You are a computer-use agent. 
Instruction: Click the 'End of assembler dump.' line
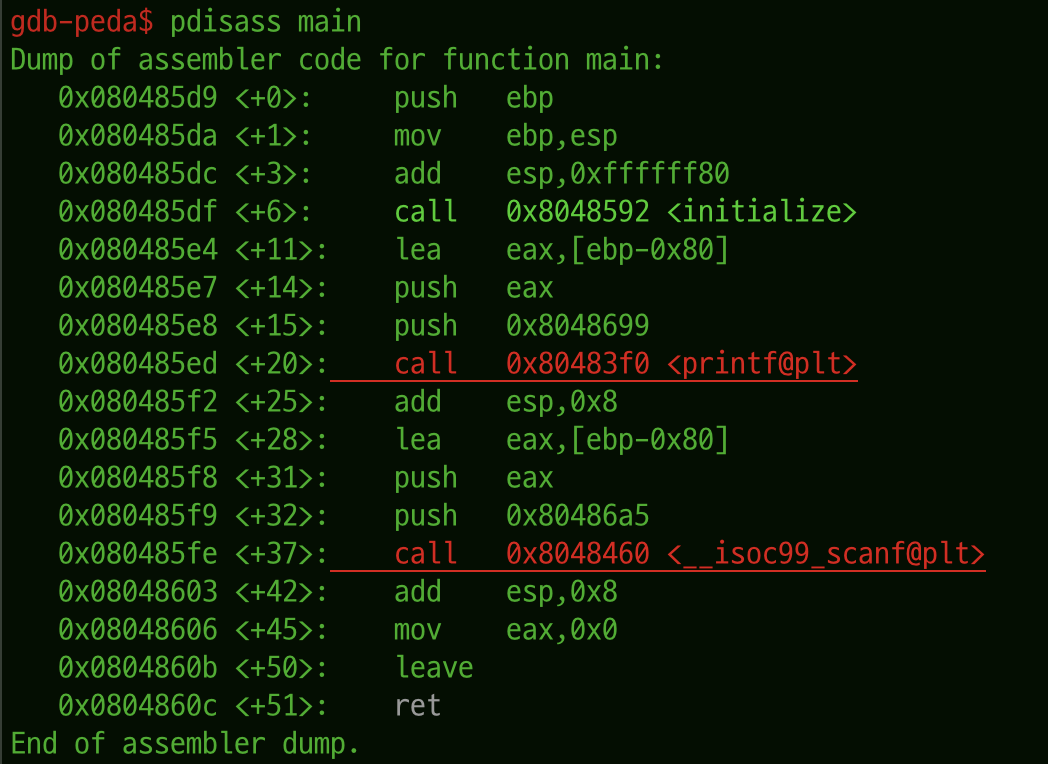tap(185, 744)
